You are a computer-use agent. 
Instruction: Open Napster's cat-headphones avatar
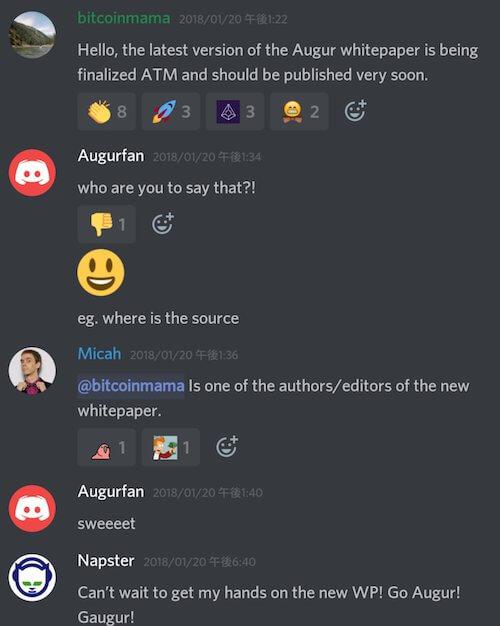[x=32, y=577]
